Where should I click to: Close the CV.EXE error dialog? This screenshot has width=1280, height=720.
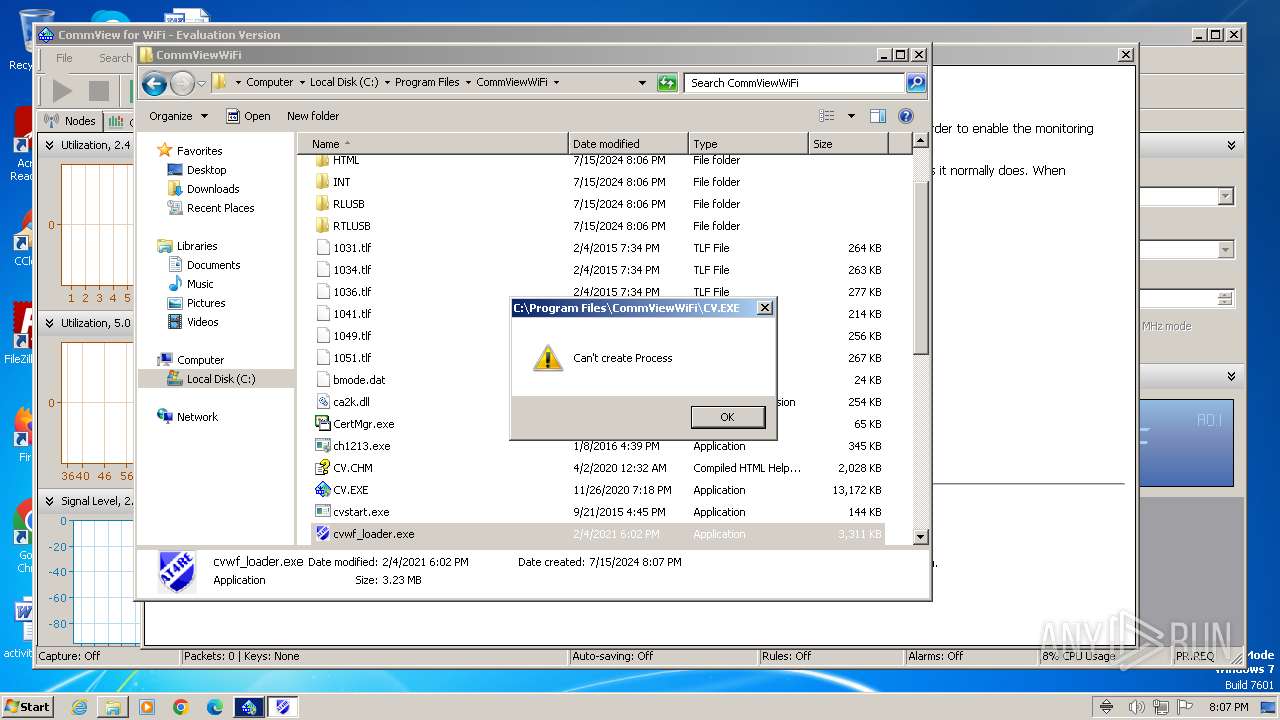coord(765,308)
